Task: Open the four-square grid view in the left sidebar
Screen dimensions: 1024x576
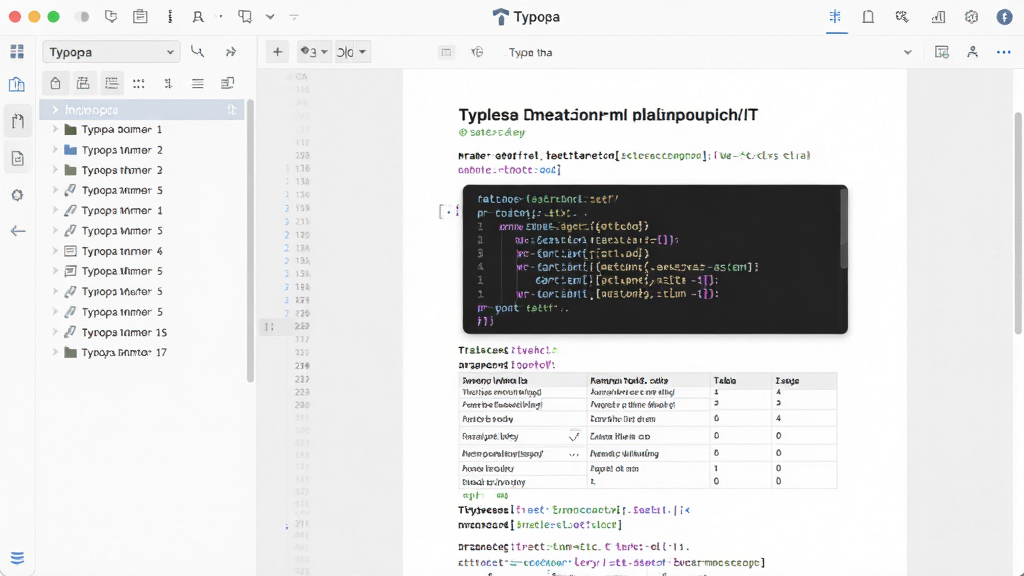Action: (x=17, y=52)
